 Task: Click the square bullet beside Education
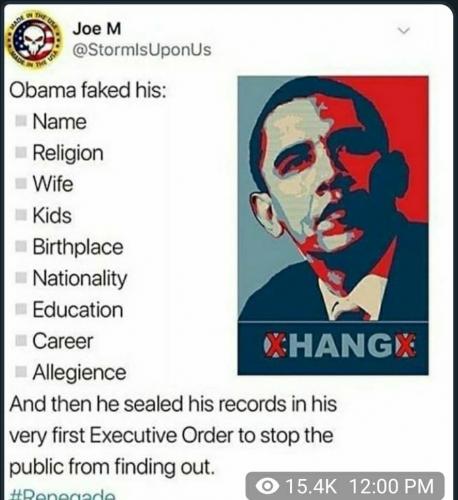[x=21, y=309]
